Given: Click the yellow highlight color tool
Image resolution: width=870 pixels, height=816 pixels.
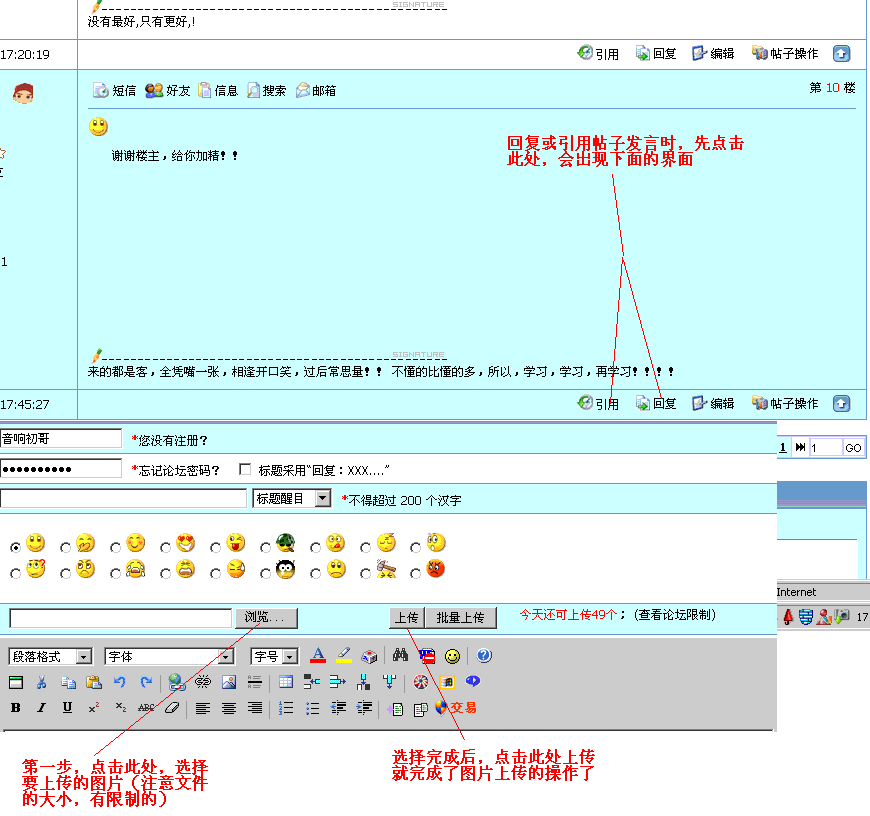Looking at the screenshot, I should click(344, 656).
